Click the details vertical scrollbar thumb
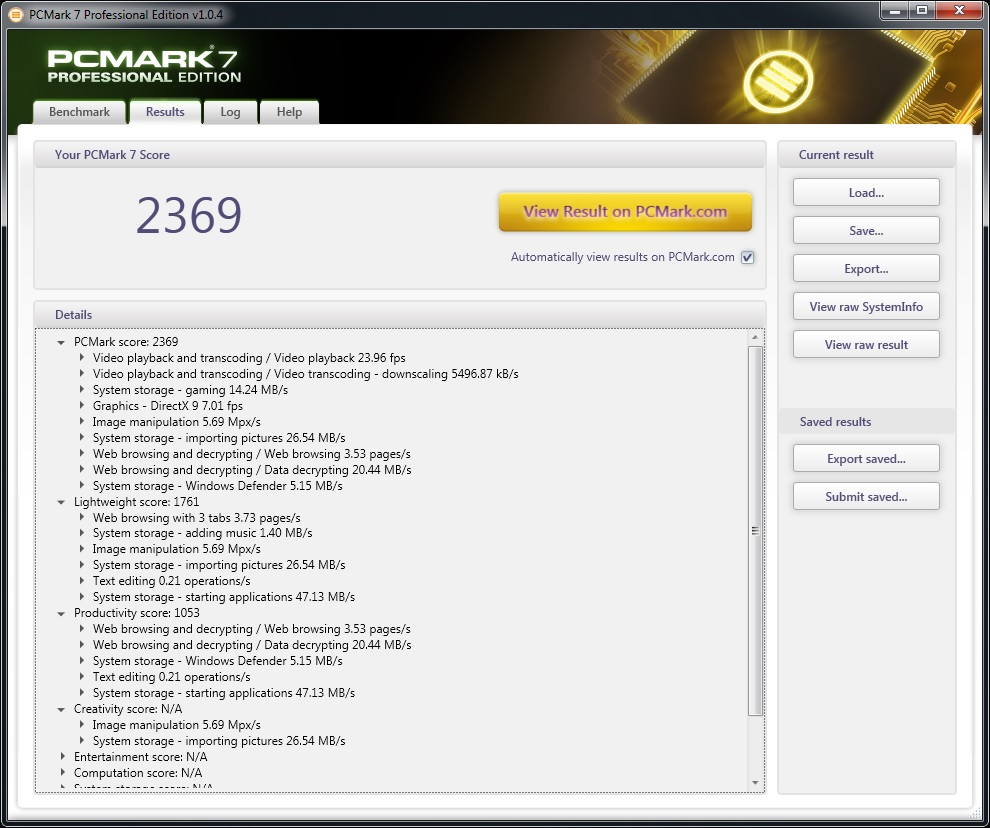Viewport: 990px width, 828px height. click(755, 531)
